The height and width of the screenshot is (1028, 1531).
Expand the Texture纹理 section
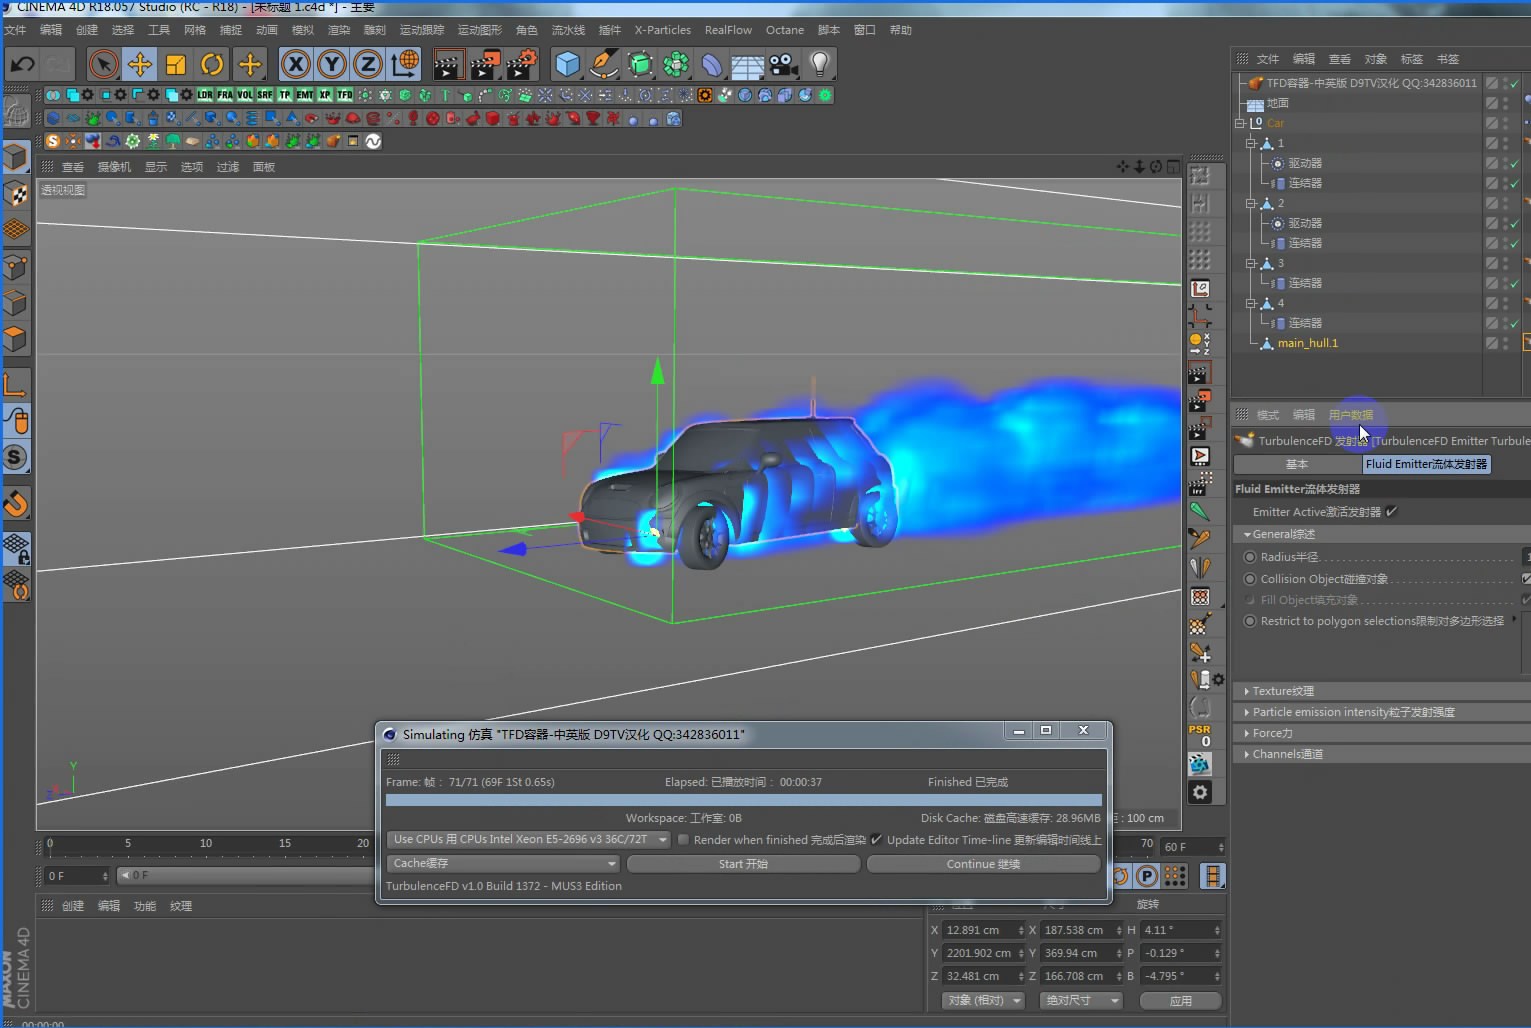tap(1283, 691)
